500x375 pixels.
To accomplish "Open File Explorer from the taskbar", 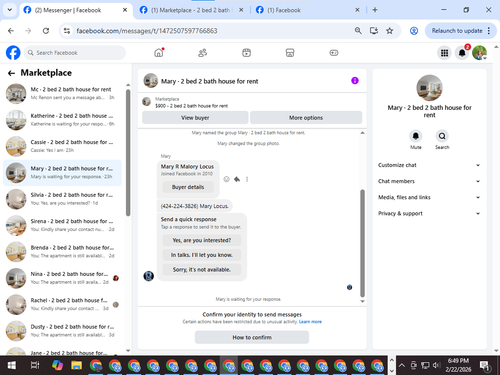I will (76, 365).
